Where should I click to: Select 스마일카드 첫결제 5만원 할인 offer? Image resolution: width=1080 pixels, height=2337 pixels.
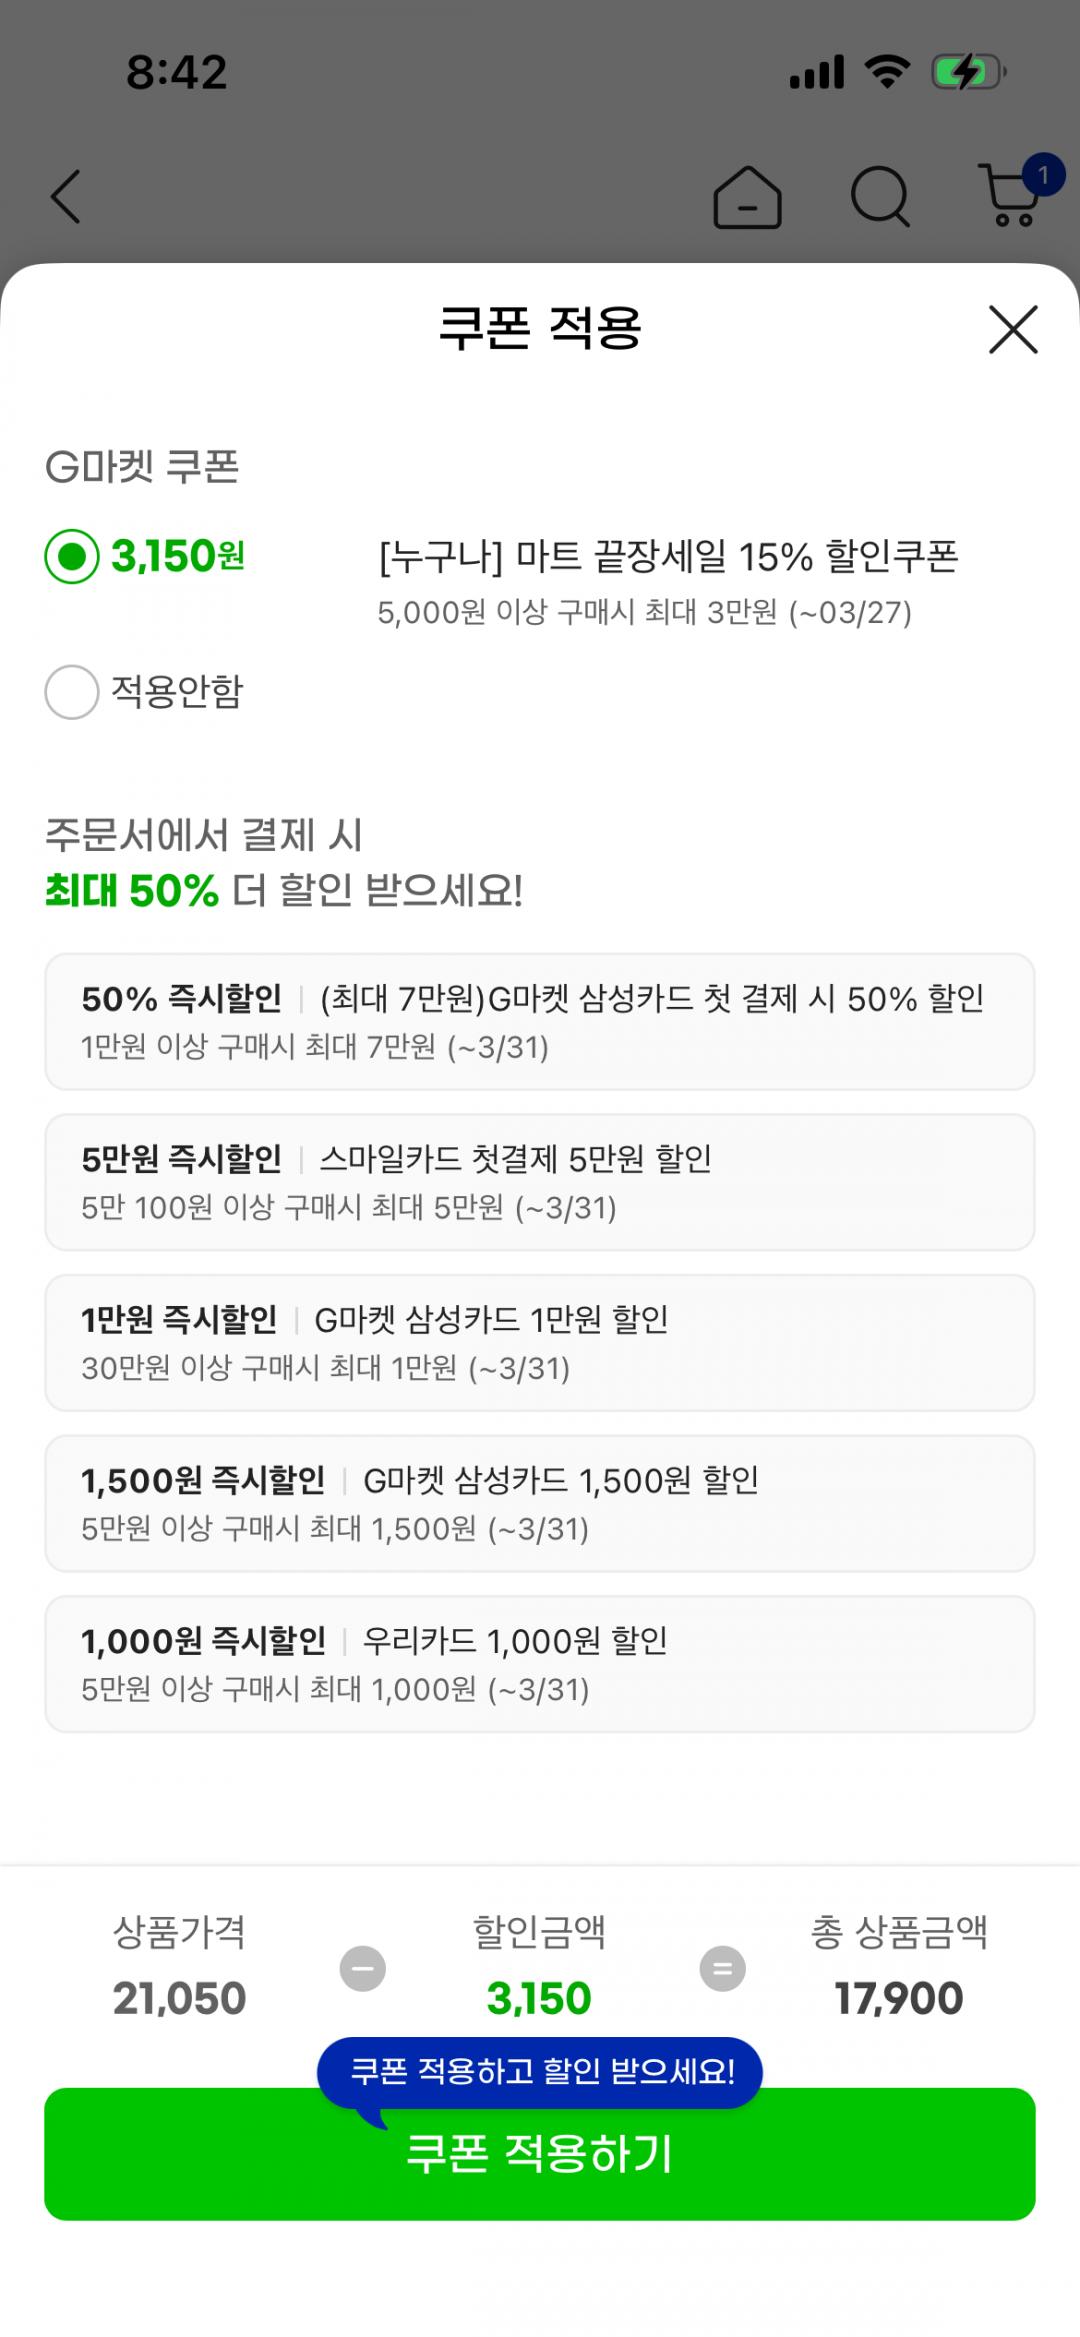[540, 1182]
